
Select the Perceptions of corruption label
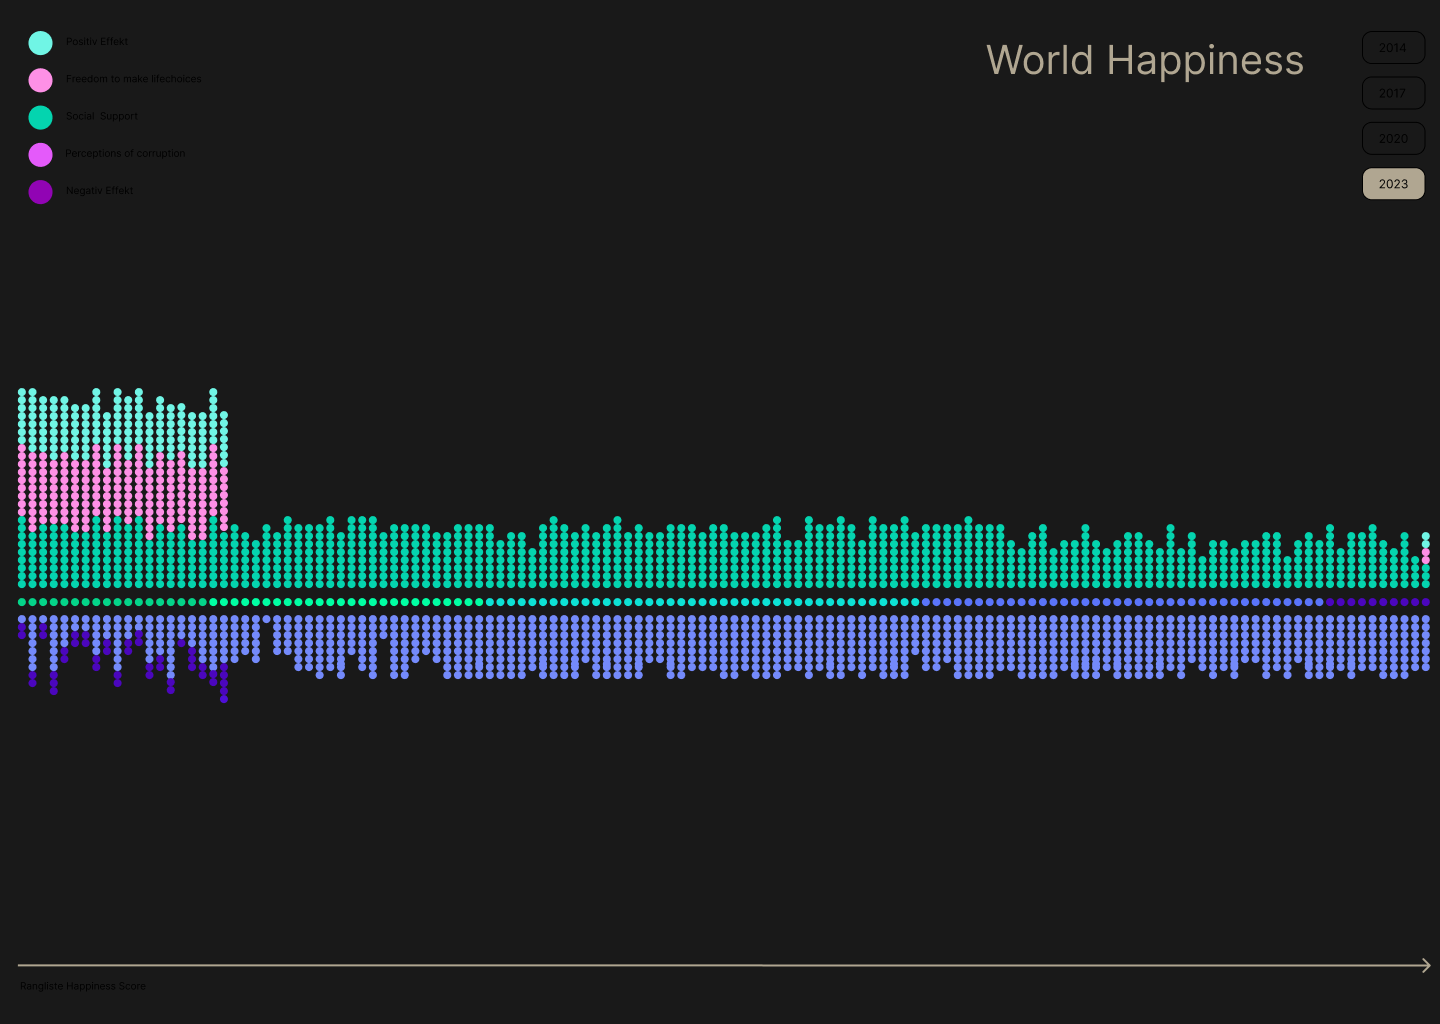(x=125, y=153)
